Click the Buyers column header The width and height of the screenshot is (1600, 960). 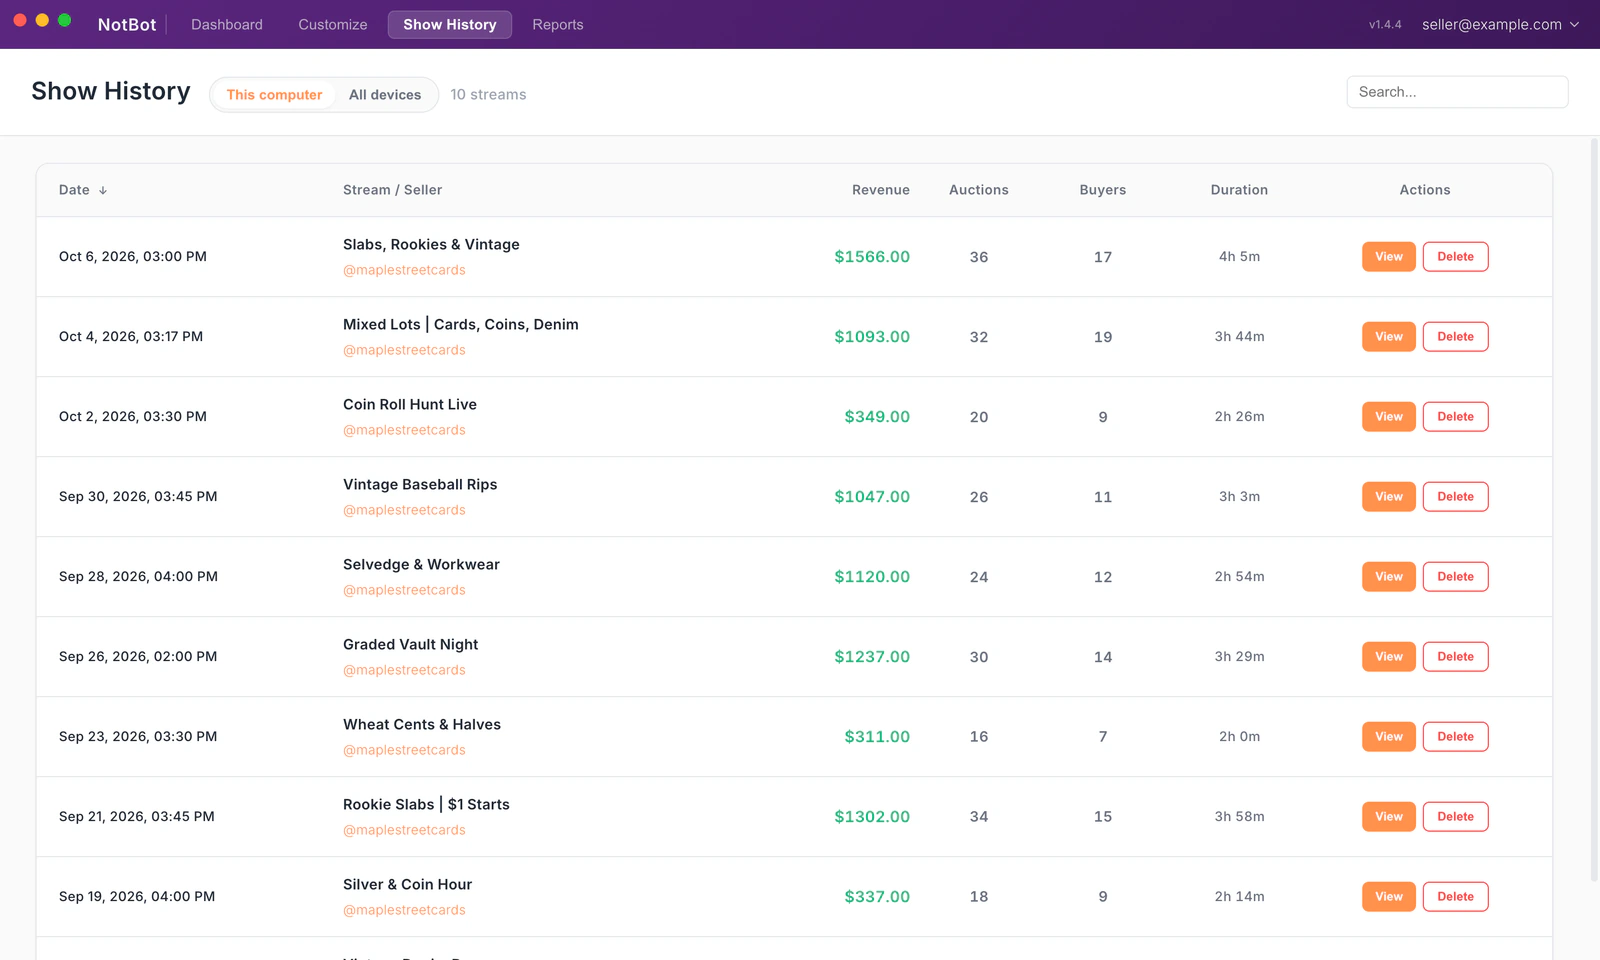(1103, 190)
